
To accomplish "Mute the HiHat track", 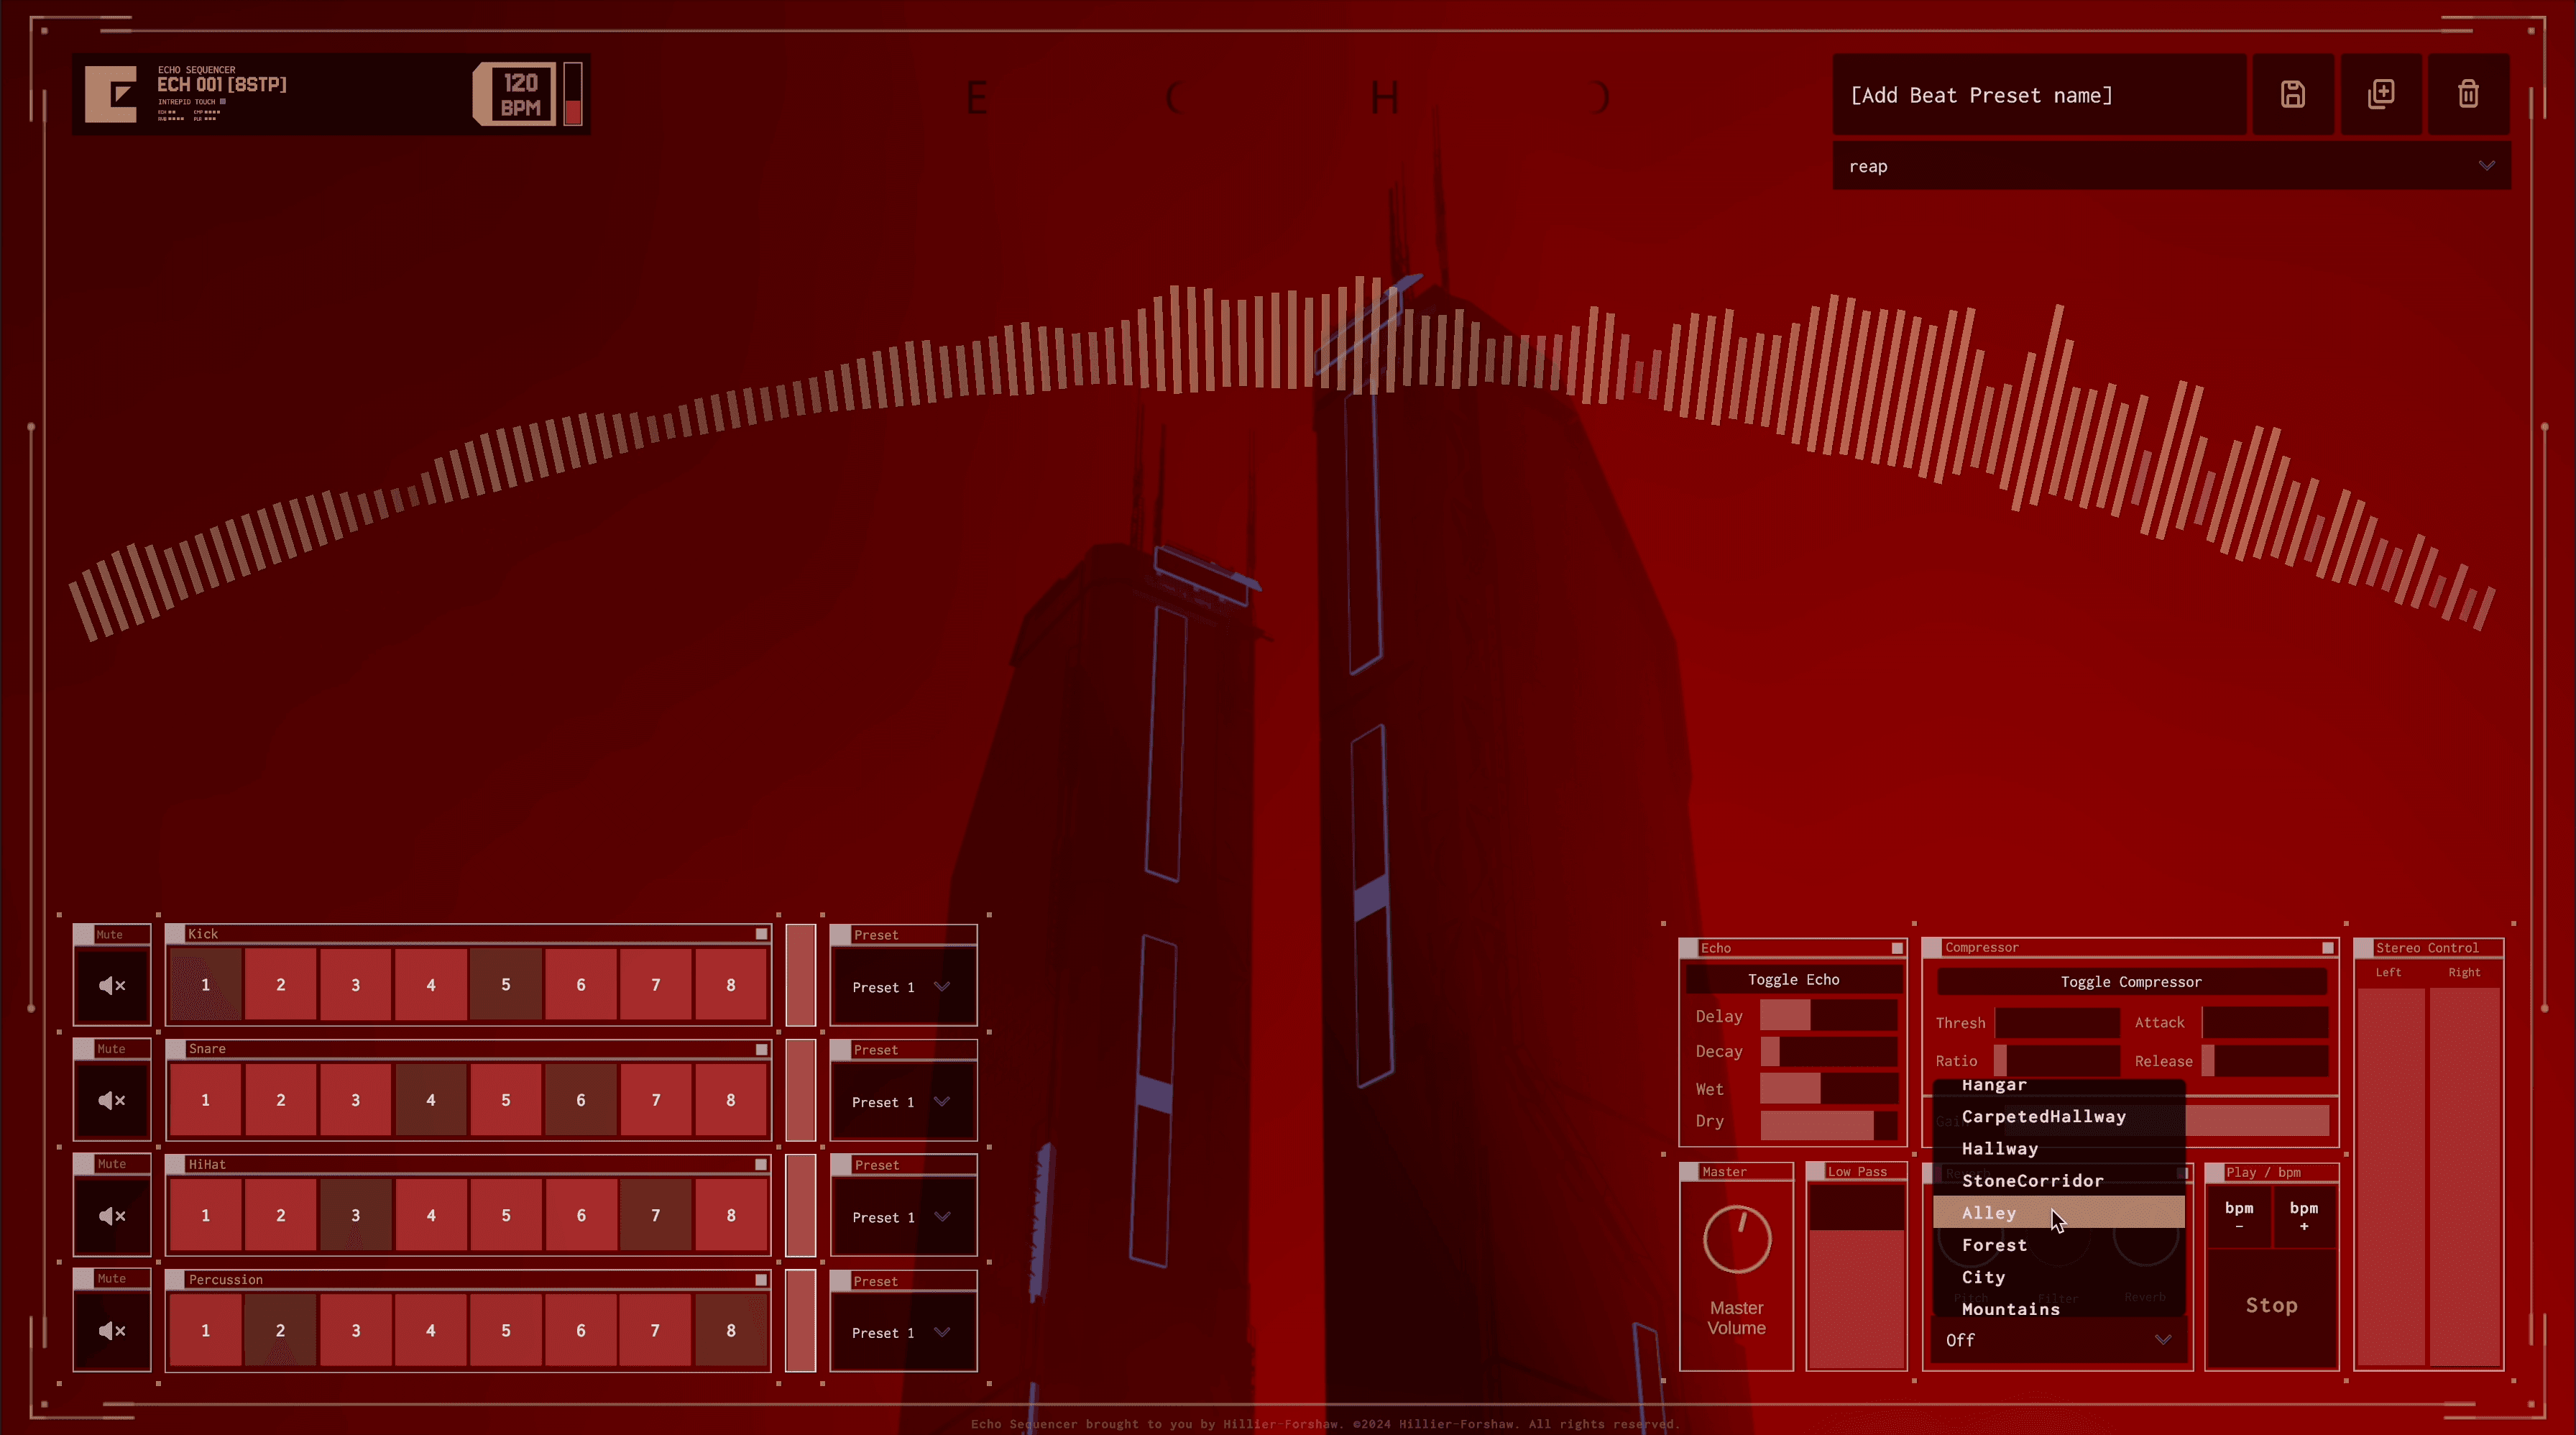I will (112, 1215).
